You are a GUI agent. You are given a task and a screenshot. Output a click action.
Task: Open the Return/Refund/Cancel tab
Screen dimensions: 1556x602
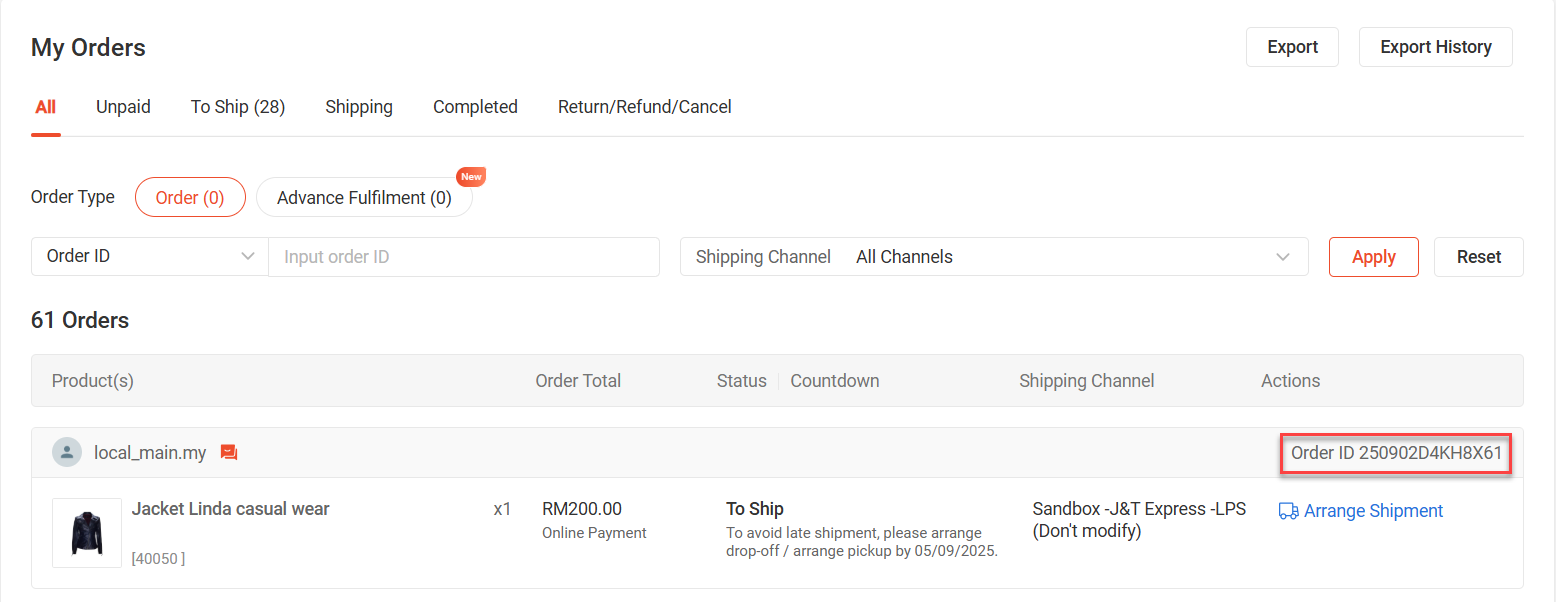[645, 107]
